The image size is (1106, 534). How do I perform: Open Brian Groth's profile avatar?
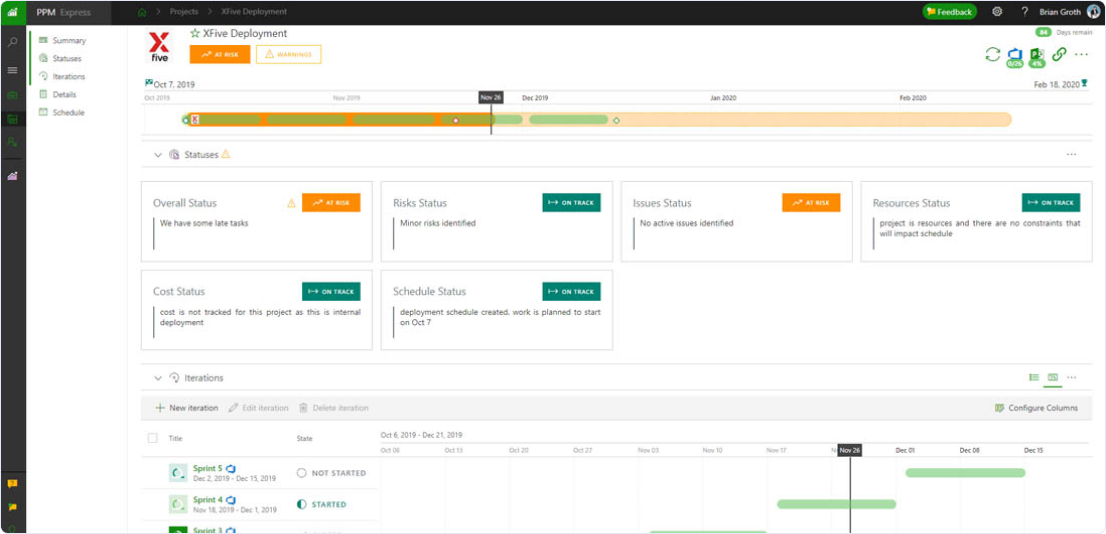click(x=1093, y=12)
